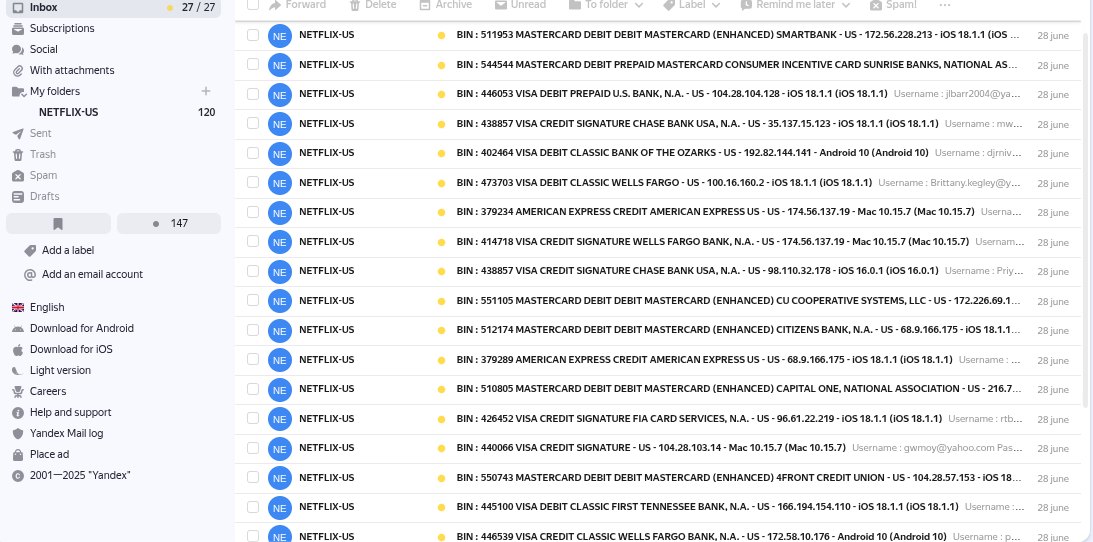Open the NETFLIX-US subfolder
1093x542 pixels.
click(68, 112)
